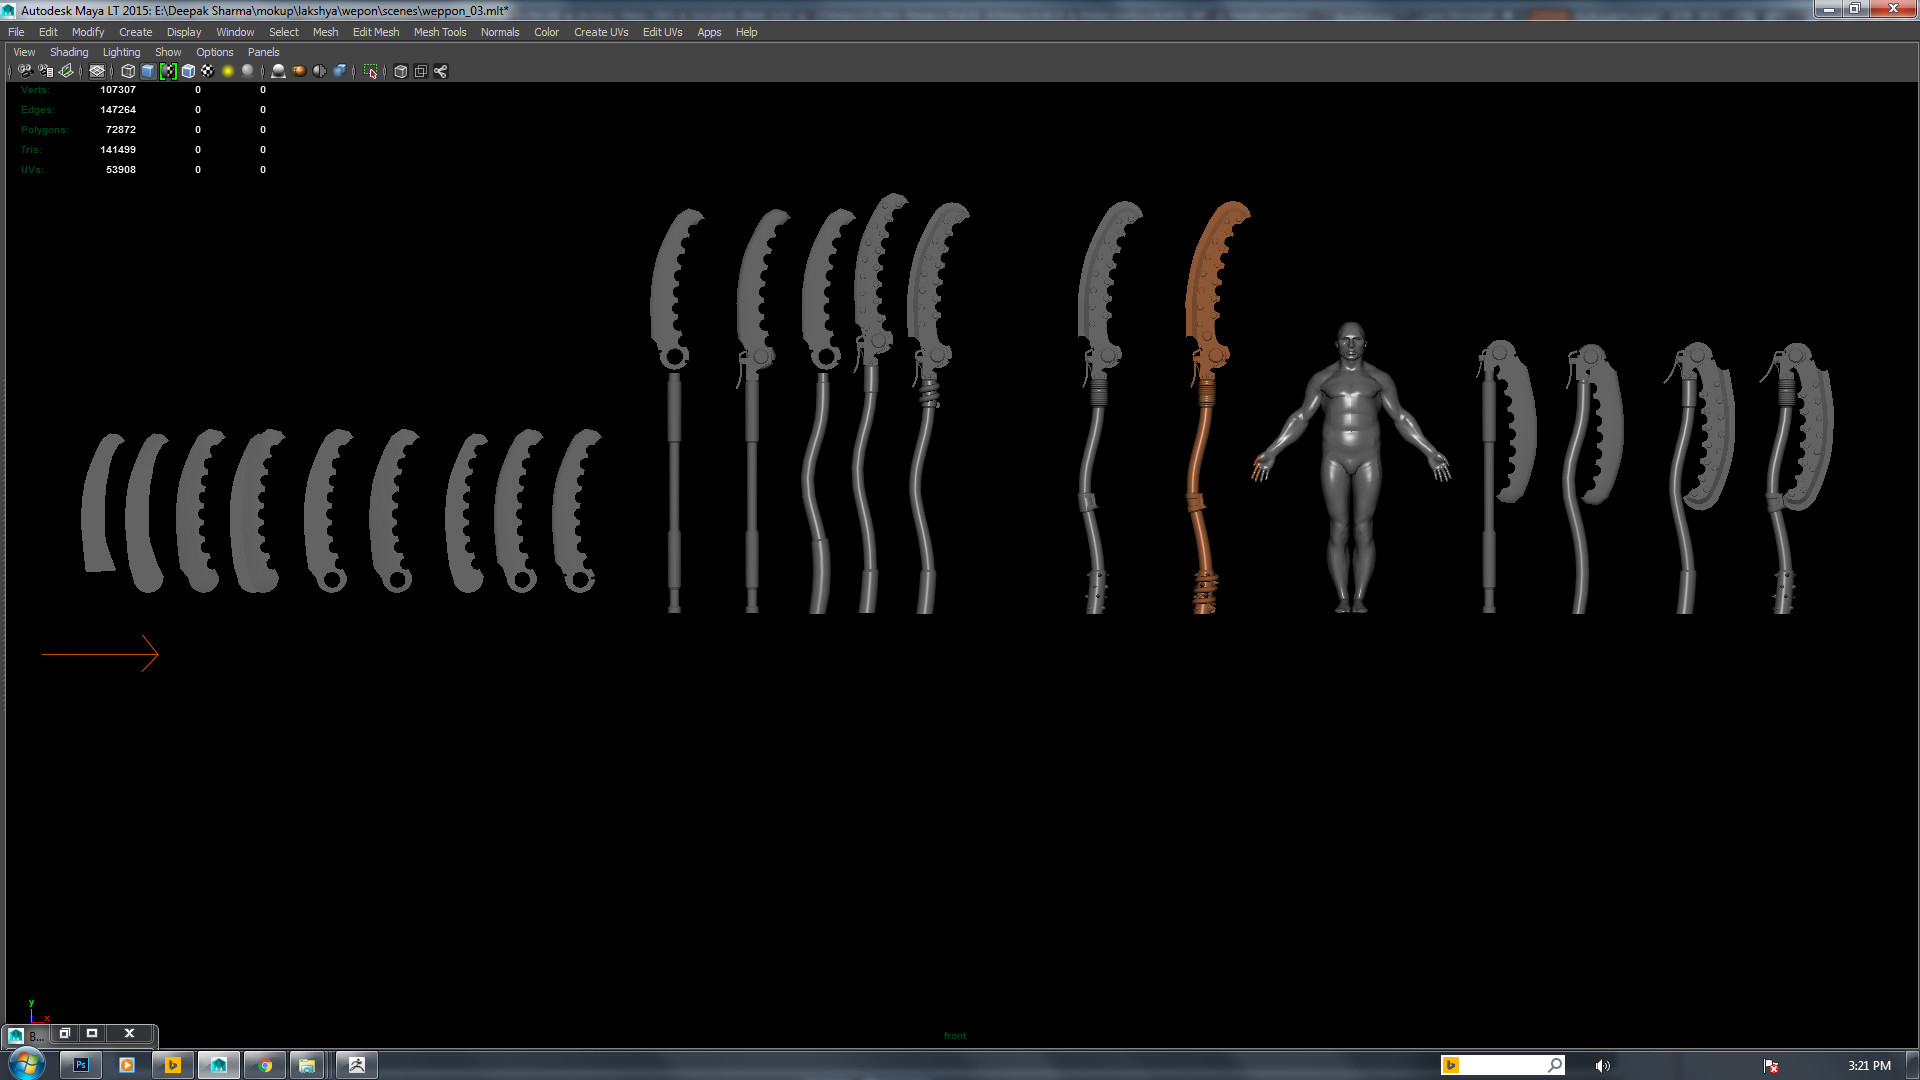This screenshot has height=1080, width=1920.
Task: Open the Lighting panel menu
Action: click(121, 52)
